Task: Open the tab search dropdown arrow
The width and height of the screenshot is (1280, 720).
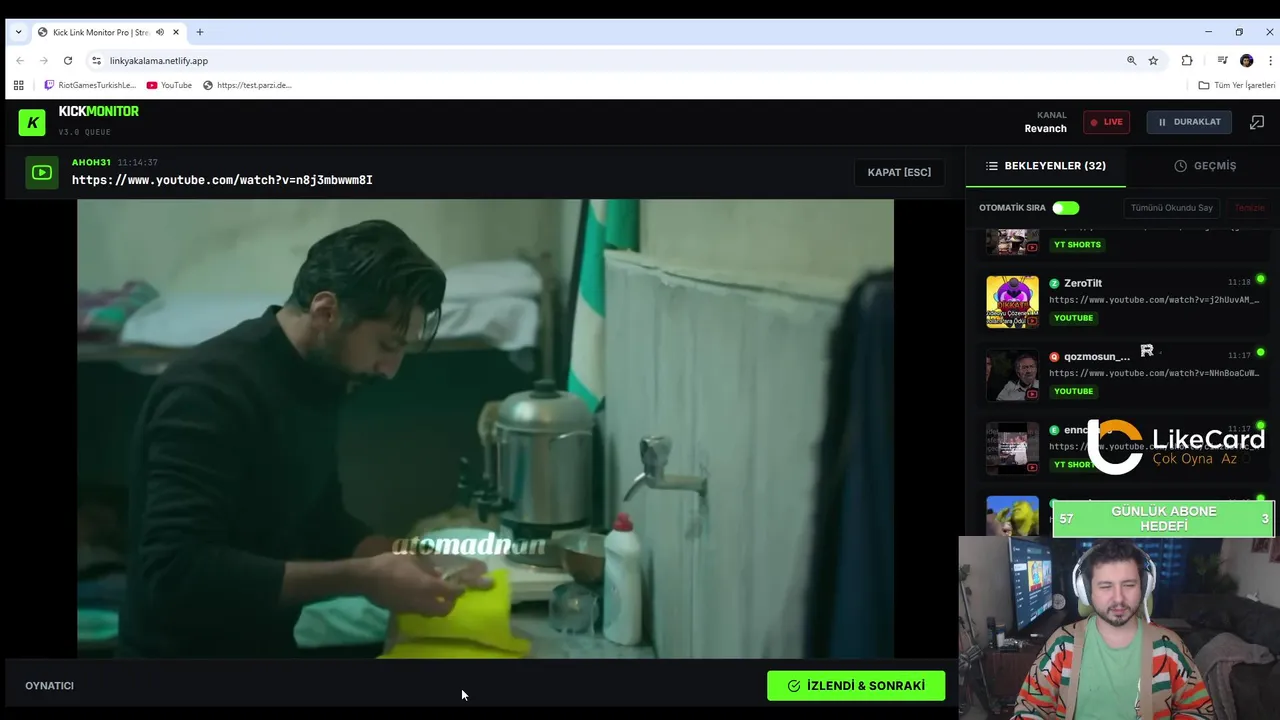Action: [x=18, y=32]
